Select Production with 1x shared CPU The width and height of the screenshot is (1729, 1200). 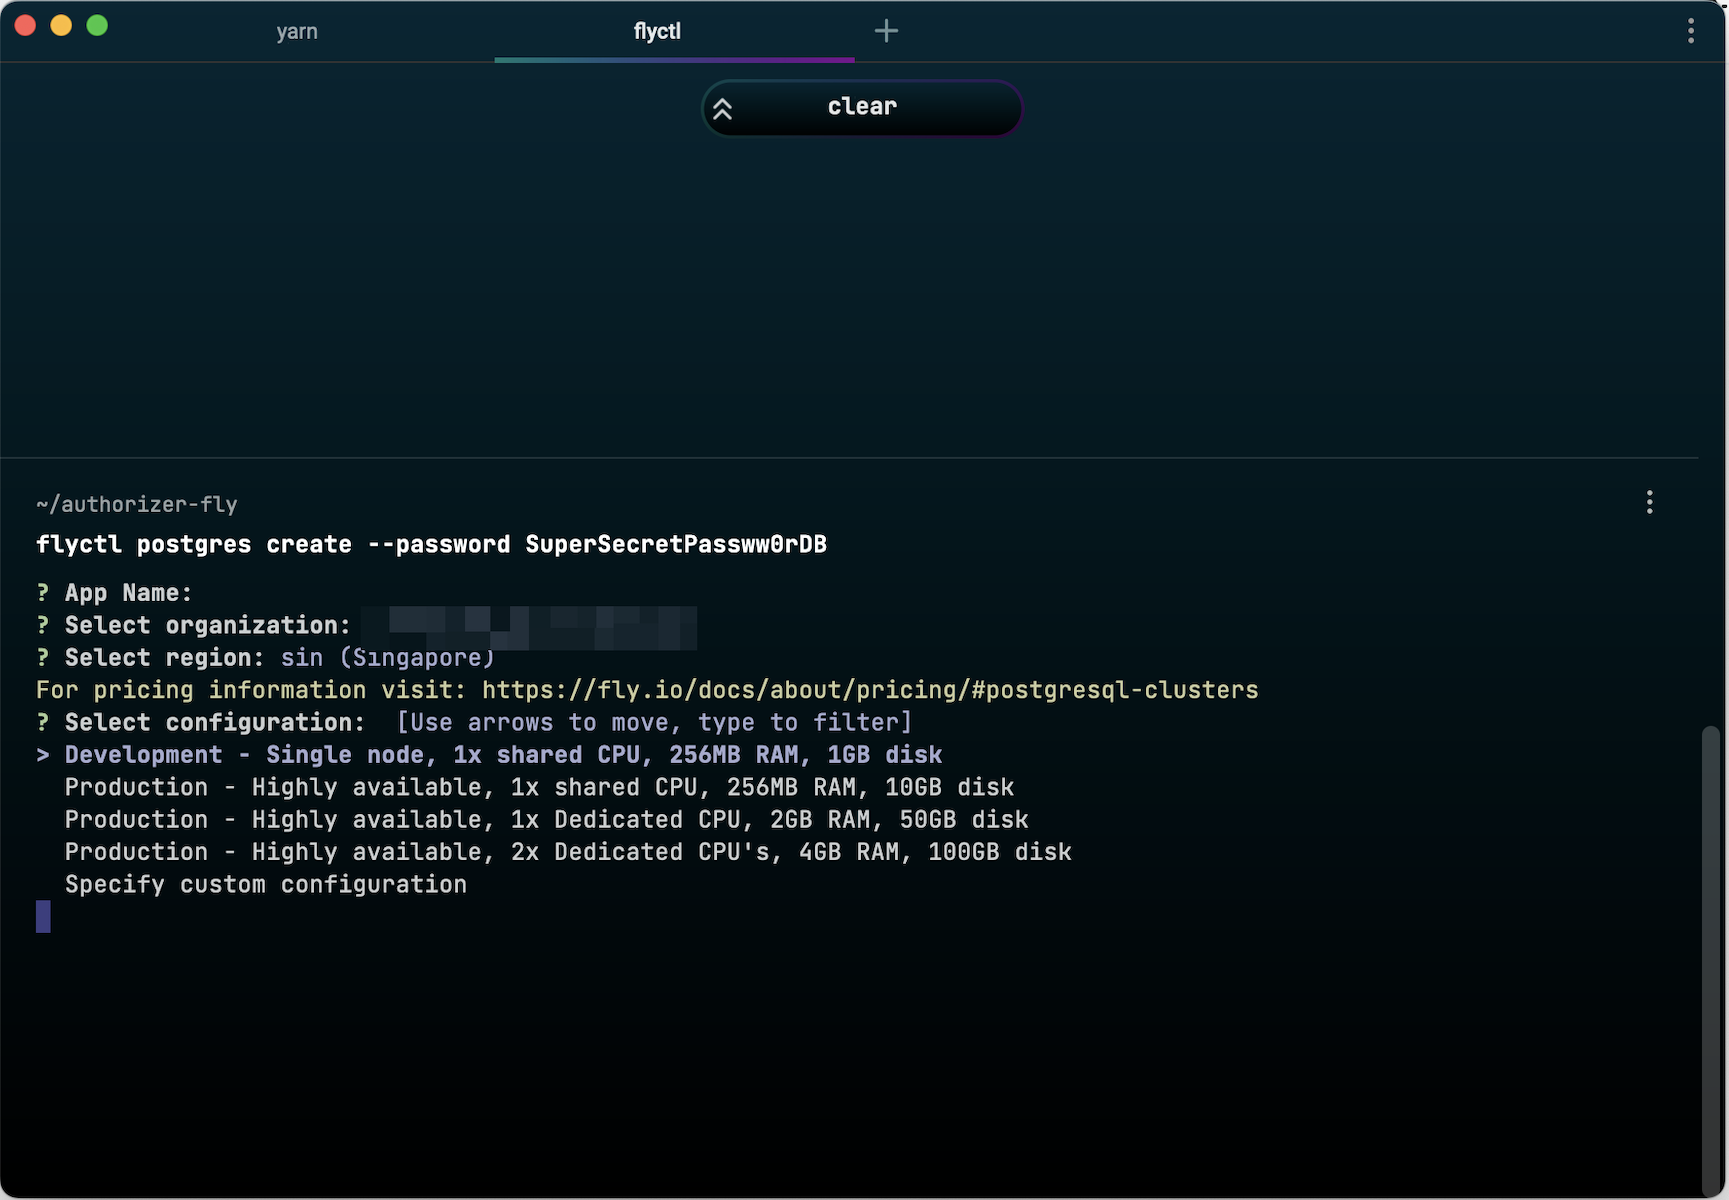(538, 787)
